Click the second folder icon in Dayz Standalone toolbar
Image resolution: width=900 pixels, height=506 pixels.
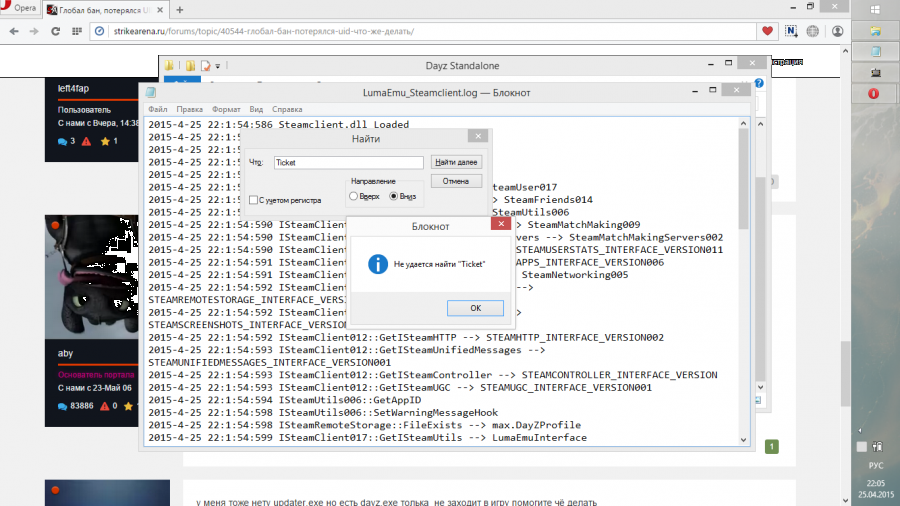click(190, 65)
